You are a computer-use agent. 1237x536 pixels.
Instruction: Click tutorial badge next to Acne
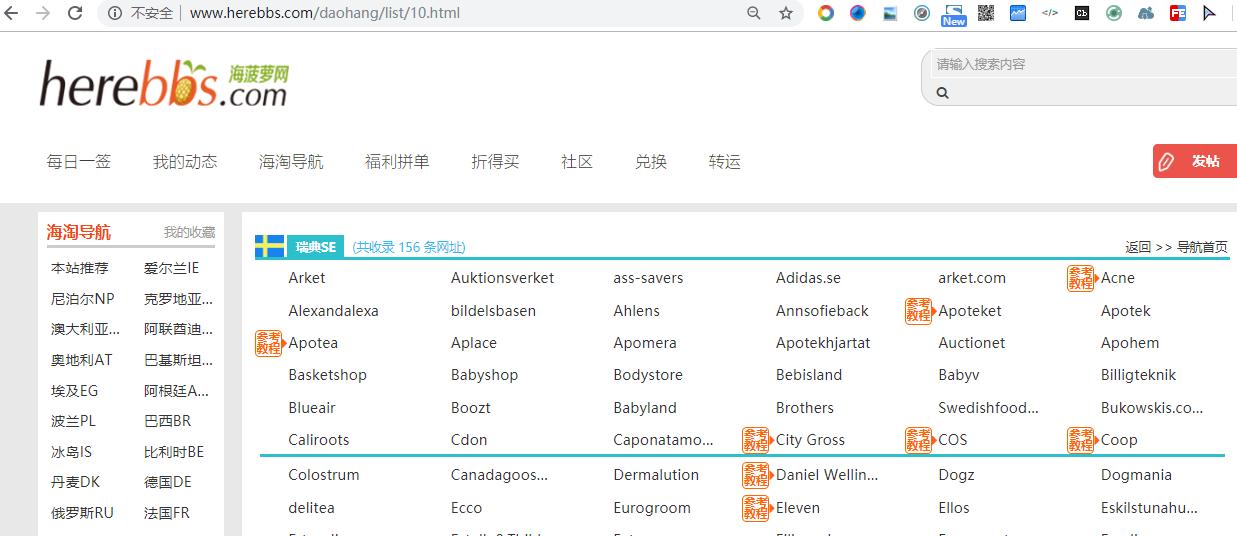pos(1081,278)
